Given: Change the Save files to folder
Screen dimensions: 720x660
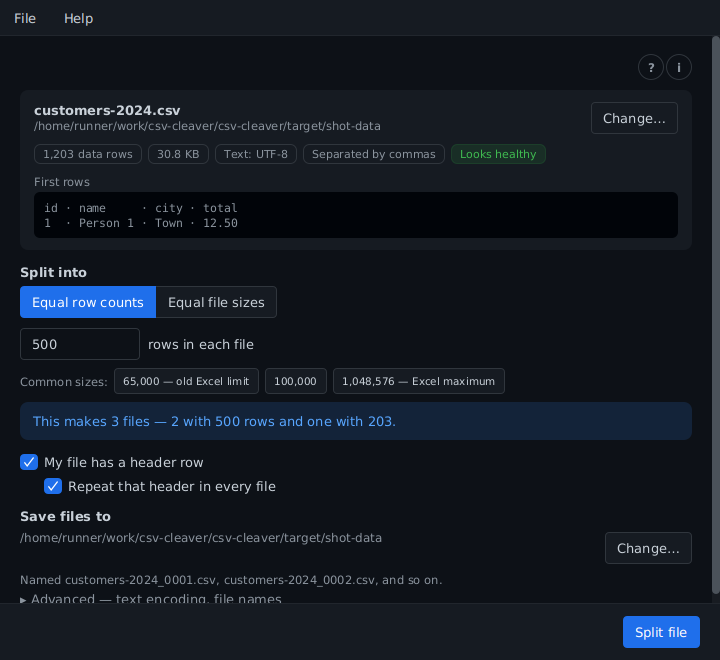Looking at the screenshot, I should pyautogui.click(x=648, y=548).
